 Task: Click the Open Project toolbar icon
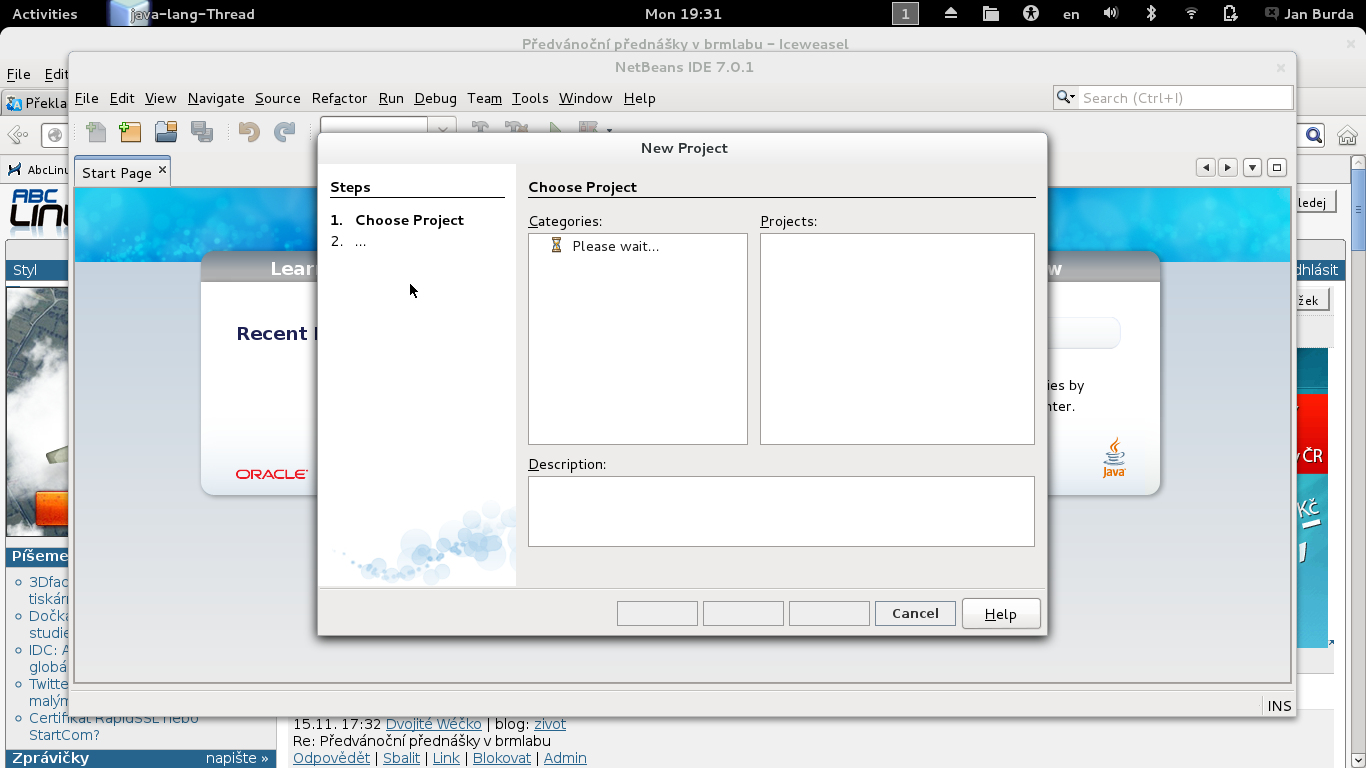tap(166, 132)
